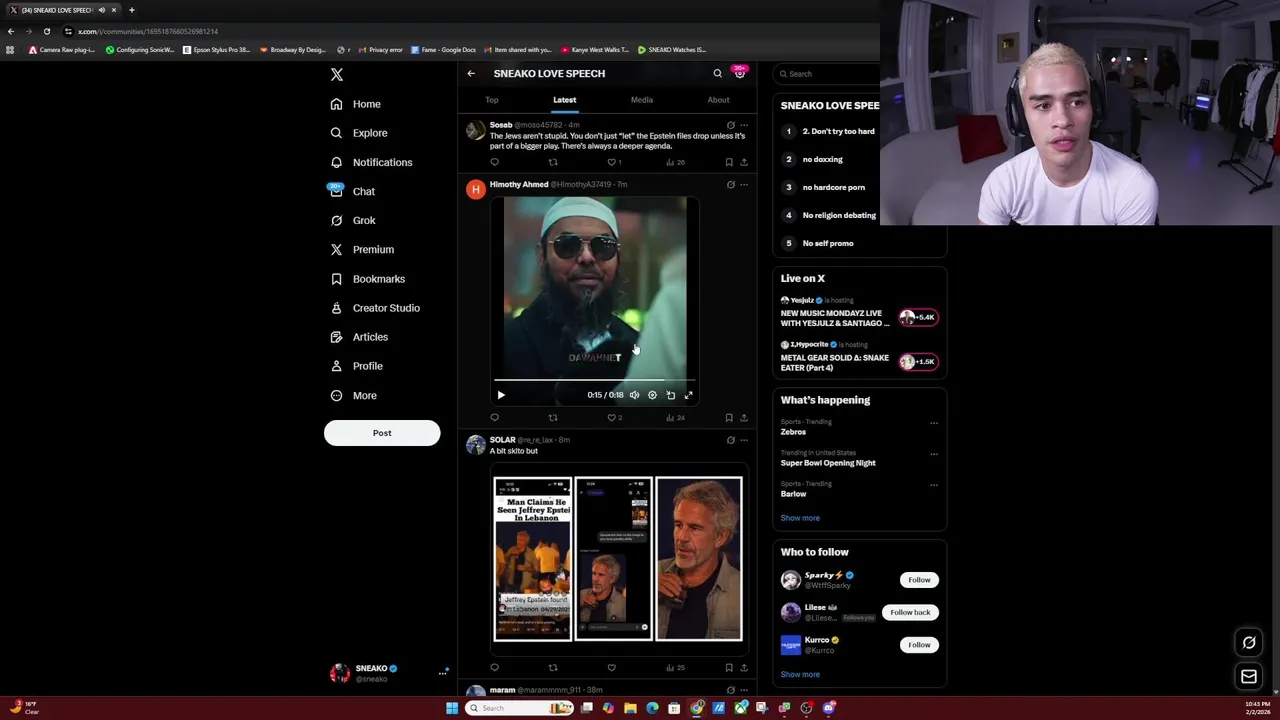This screenshot has height=720, width=1280.
Task: Open Notifications in sidebar
Action: pyautogui.click(x=370, y=162)
